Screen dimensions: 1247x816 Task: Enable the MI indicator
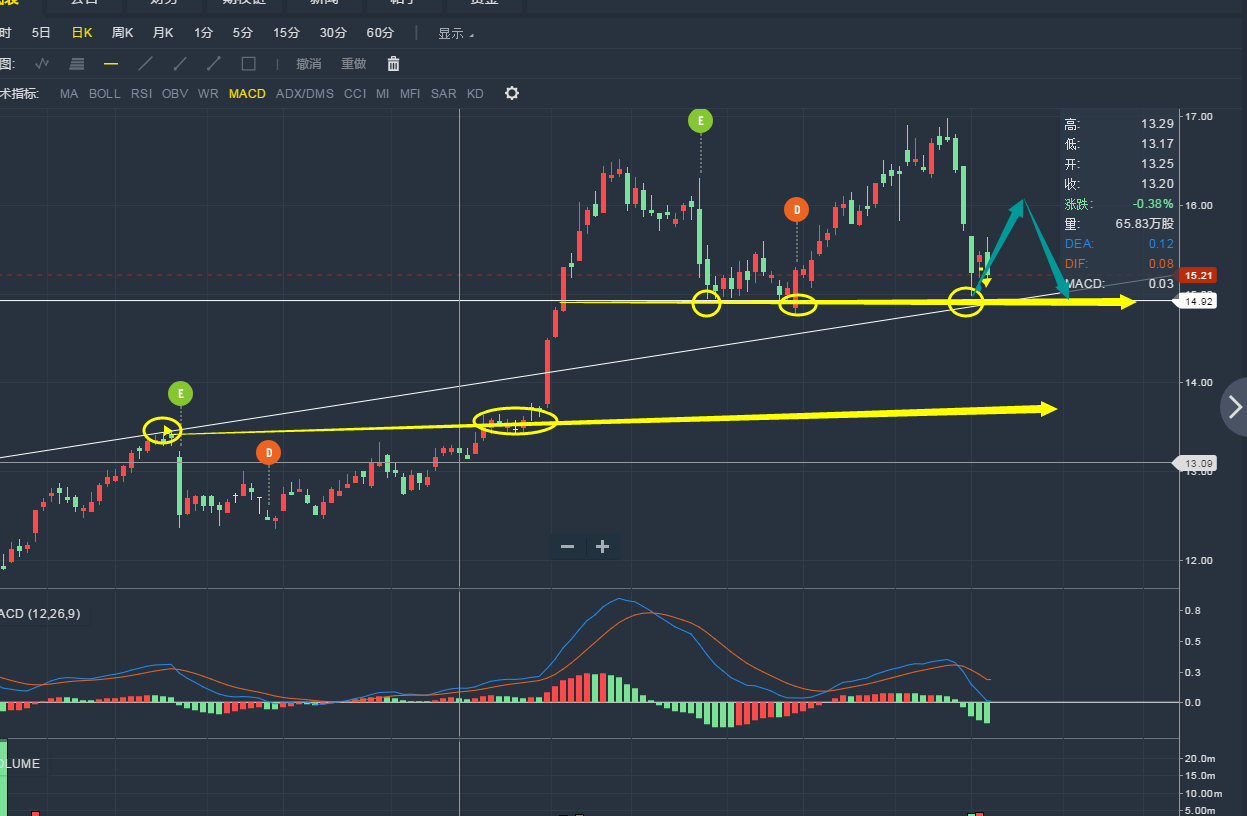coord(383,93)
